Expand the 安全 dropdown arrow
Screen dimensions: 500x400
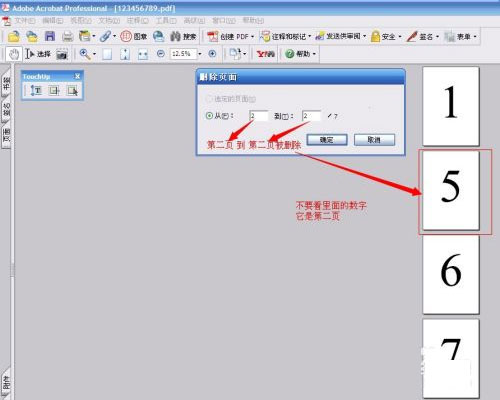point(400,36)
